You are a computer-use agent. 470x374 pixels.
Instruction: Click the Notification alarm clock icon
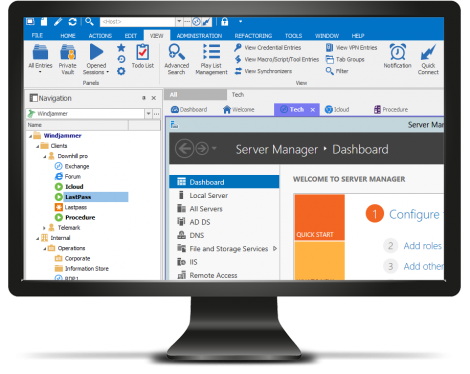398,52
